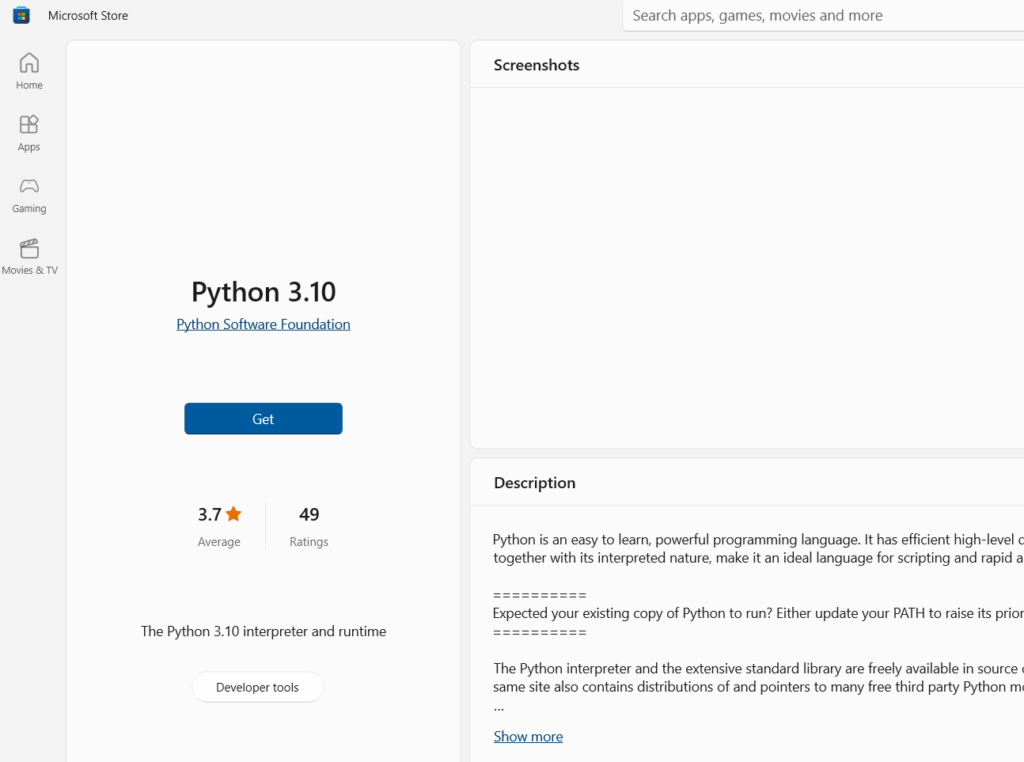Screen dimensions: 1024x762
Task: Focus the Search apps, games, movies field
Action: (823, 16)
